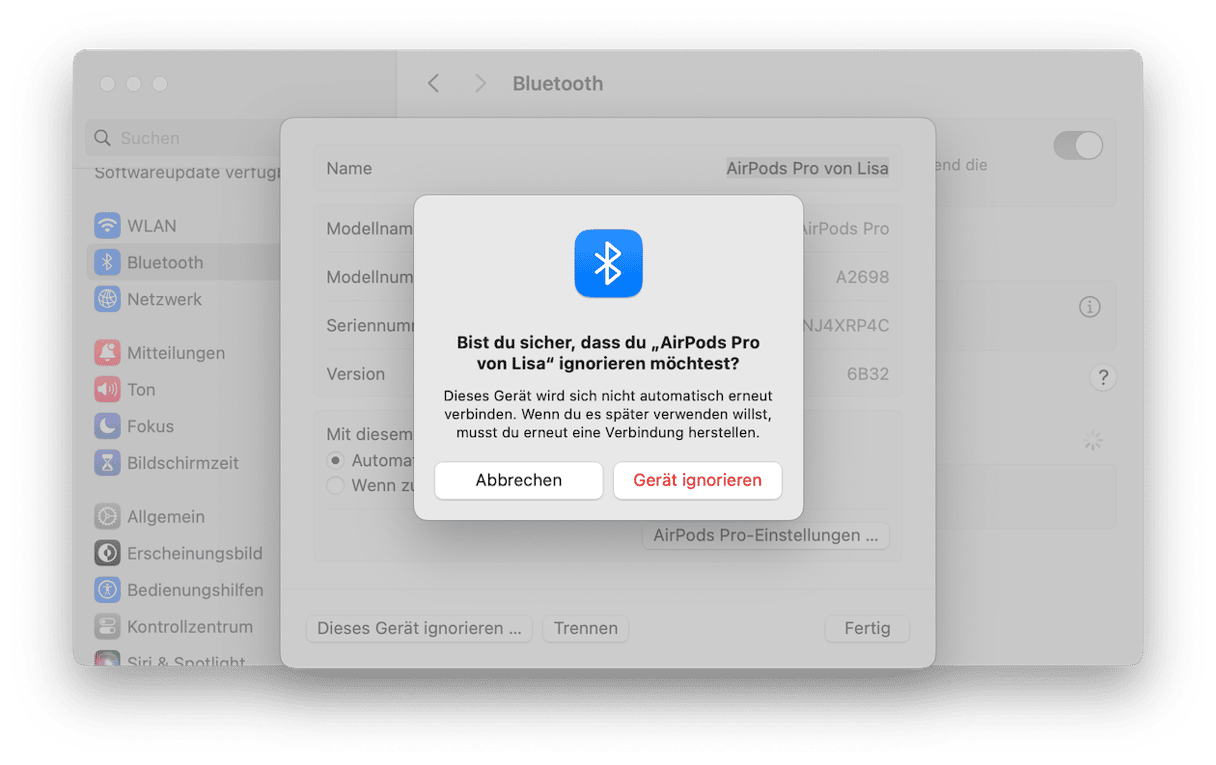Screen dimensions: 1216x765
Task: Select the Bluetooth sidebar icon
Action: tap(107, 262)
